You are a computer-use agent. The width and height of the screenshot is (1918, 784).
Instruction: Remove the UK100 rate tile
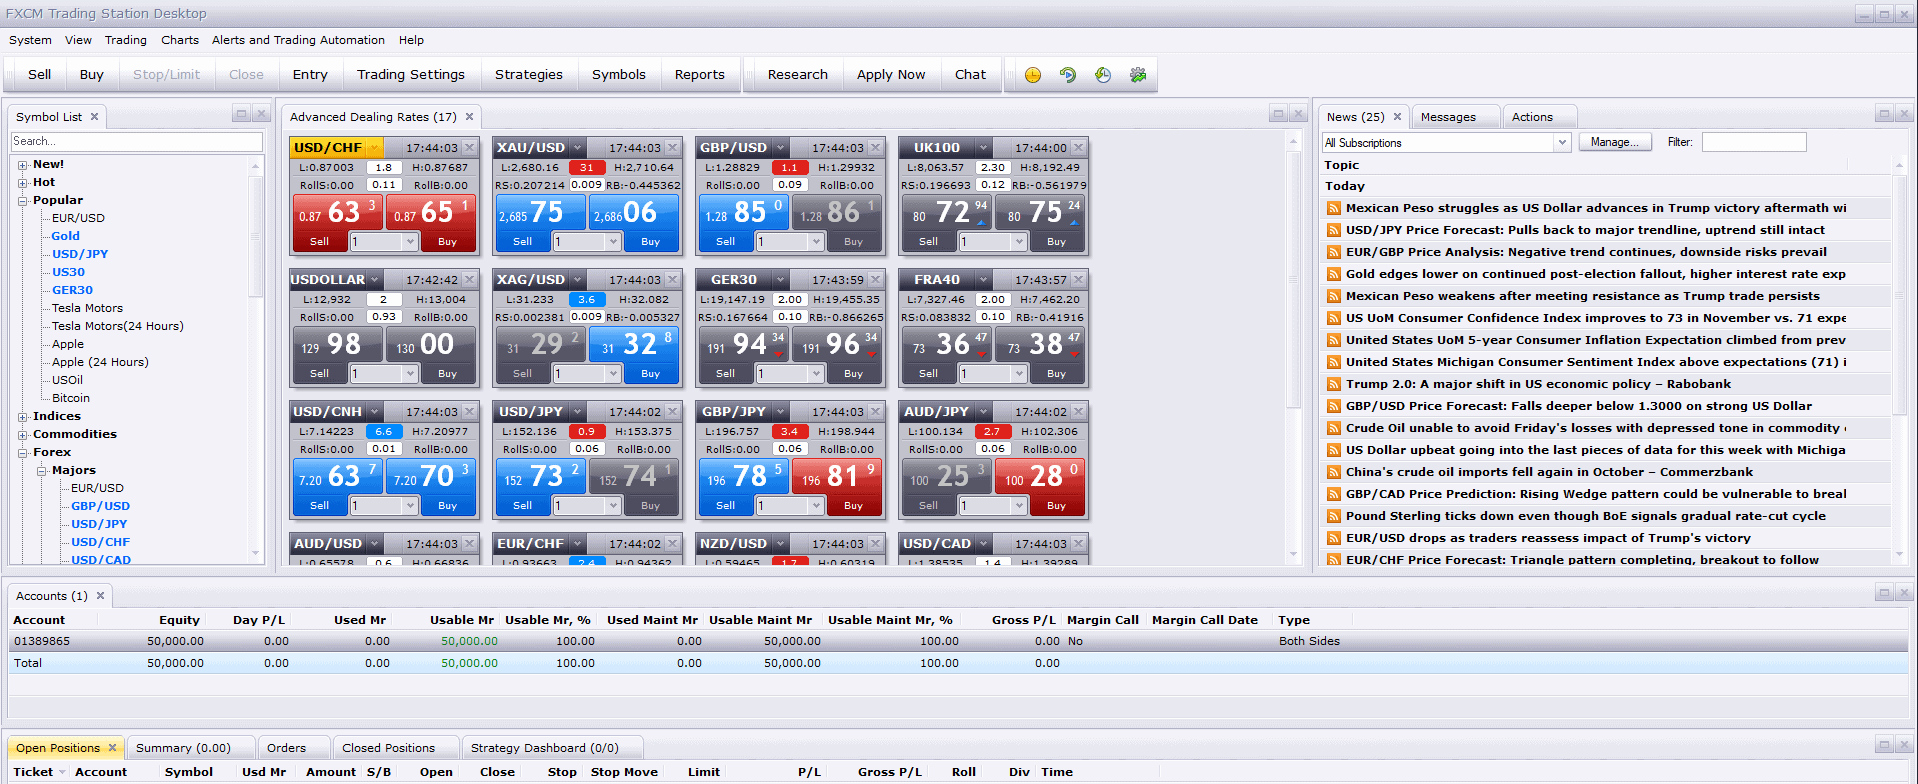tap(1079, 148)
